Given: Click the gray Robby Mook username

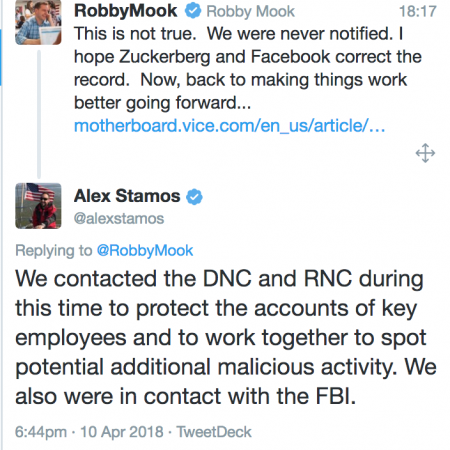Looking at the screenshot, I should point(250,12).
